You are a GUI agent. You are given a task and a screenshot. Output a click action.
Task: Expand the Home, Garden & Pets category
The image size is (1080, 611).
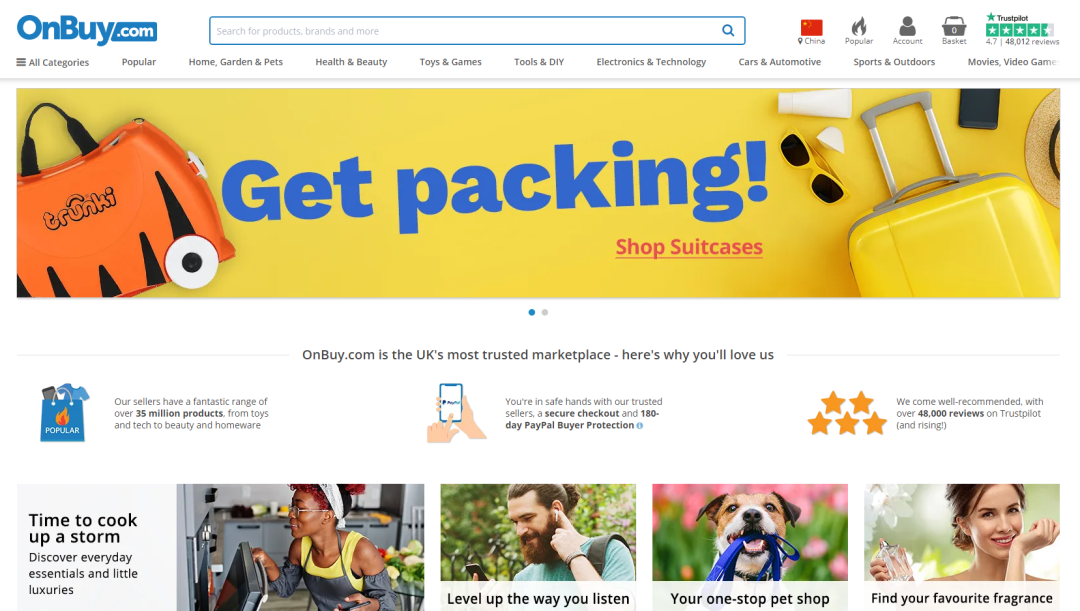pos(236,62)
